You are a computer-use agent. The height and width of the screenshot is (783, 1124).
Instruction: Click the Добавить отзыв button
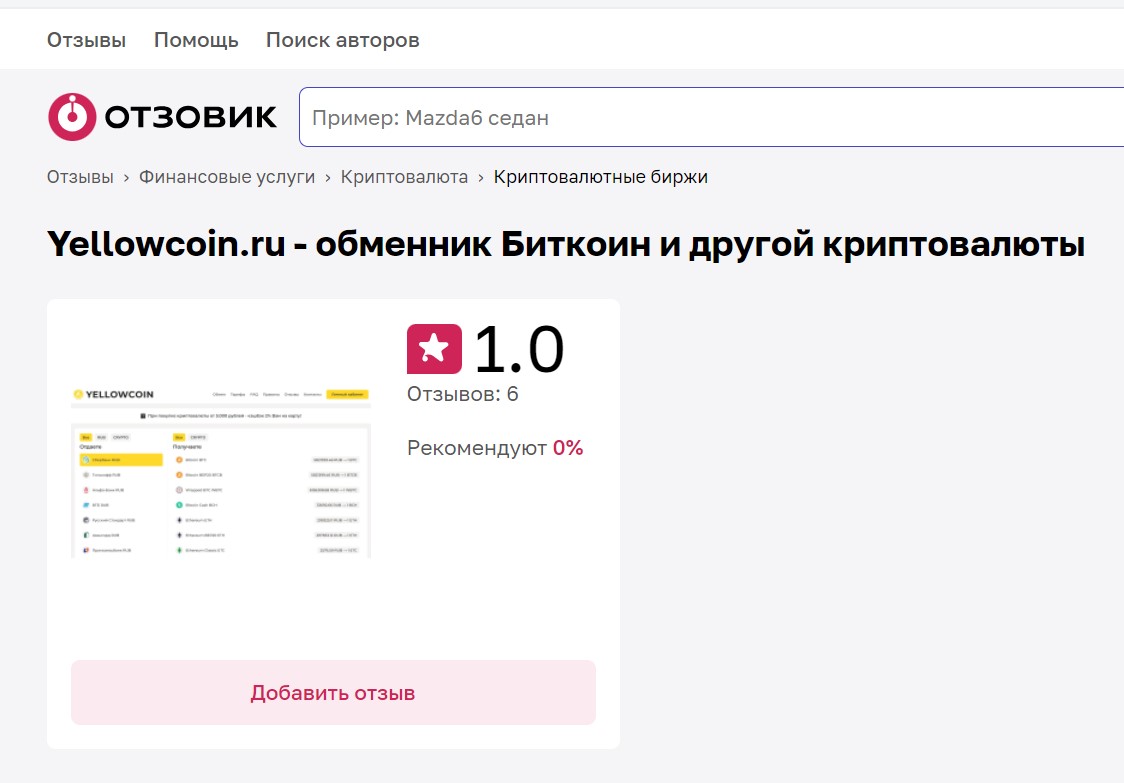pyautogui.click(x=333, y=693)
